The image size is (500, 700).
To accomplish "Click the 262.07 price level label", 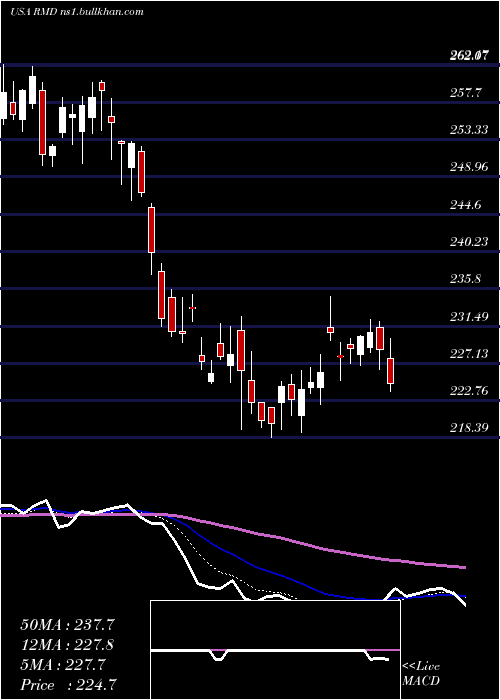I will coord(469,56).
